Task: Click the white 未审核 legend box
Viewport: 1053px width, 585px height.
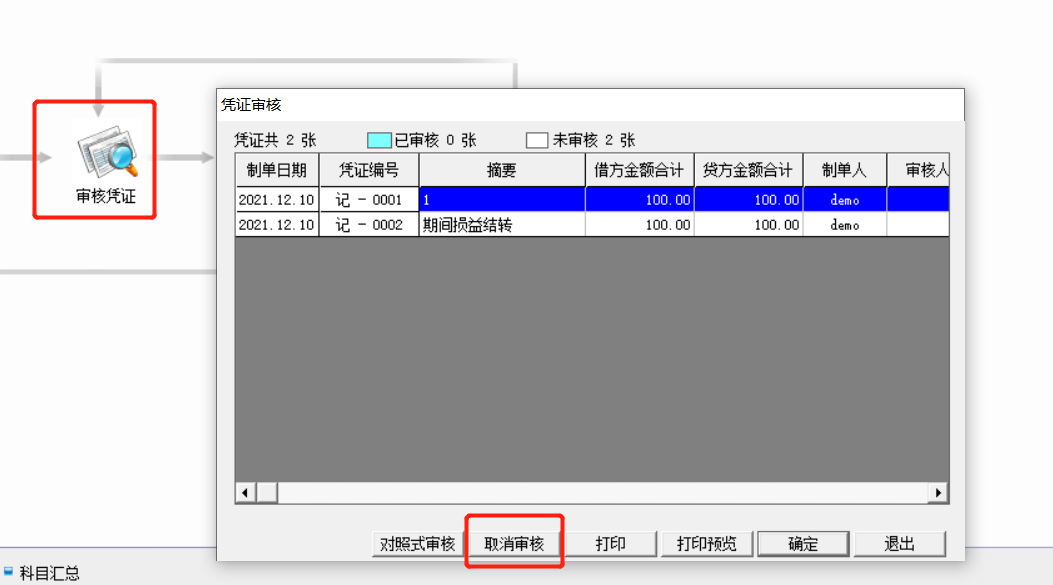Action: [537, 140]
